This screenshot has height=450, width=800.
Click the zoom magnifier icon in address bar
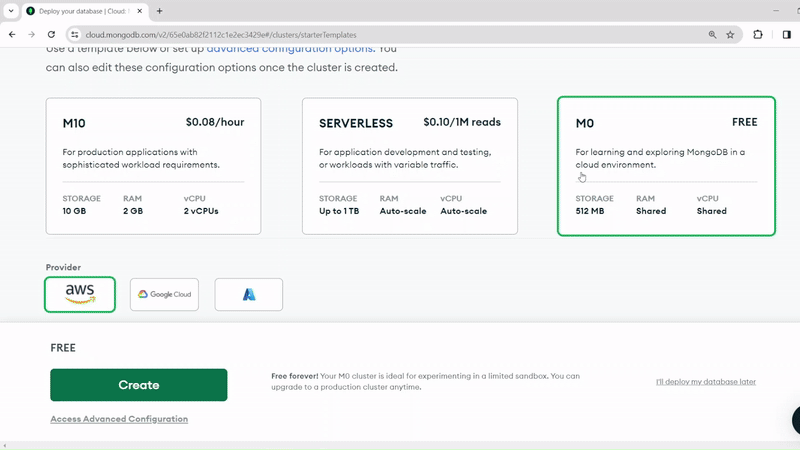pyautogui.click(x=712, y=34)
